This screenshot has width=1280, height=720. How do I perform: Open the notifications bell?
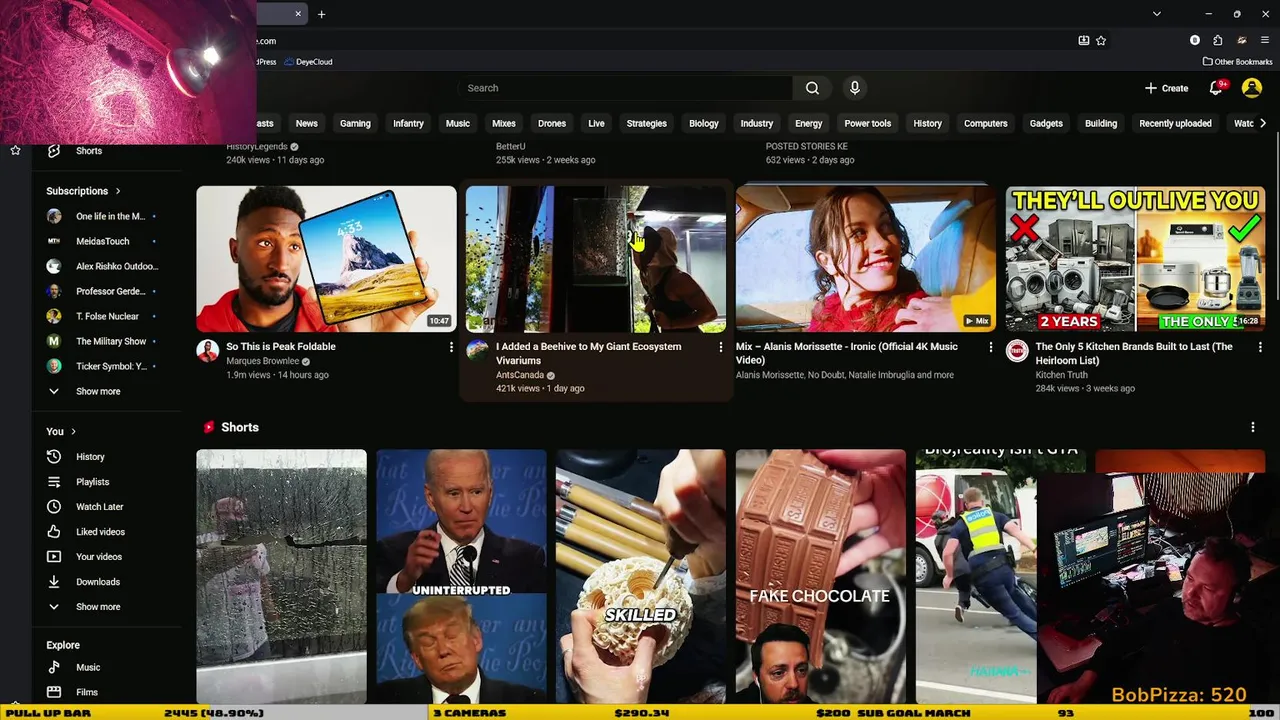1216,88
